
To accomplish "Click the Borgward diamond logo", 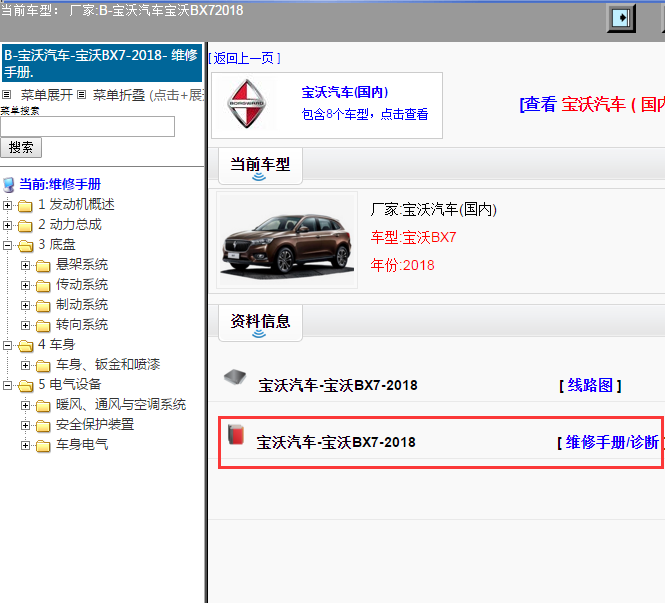I will coord(246,103).
